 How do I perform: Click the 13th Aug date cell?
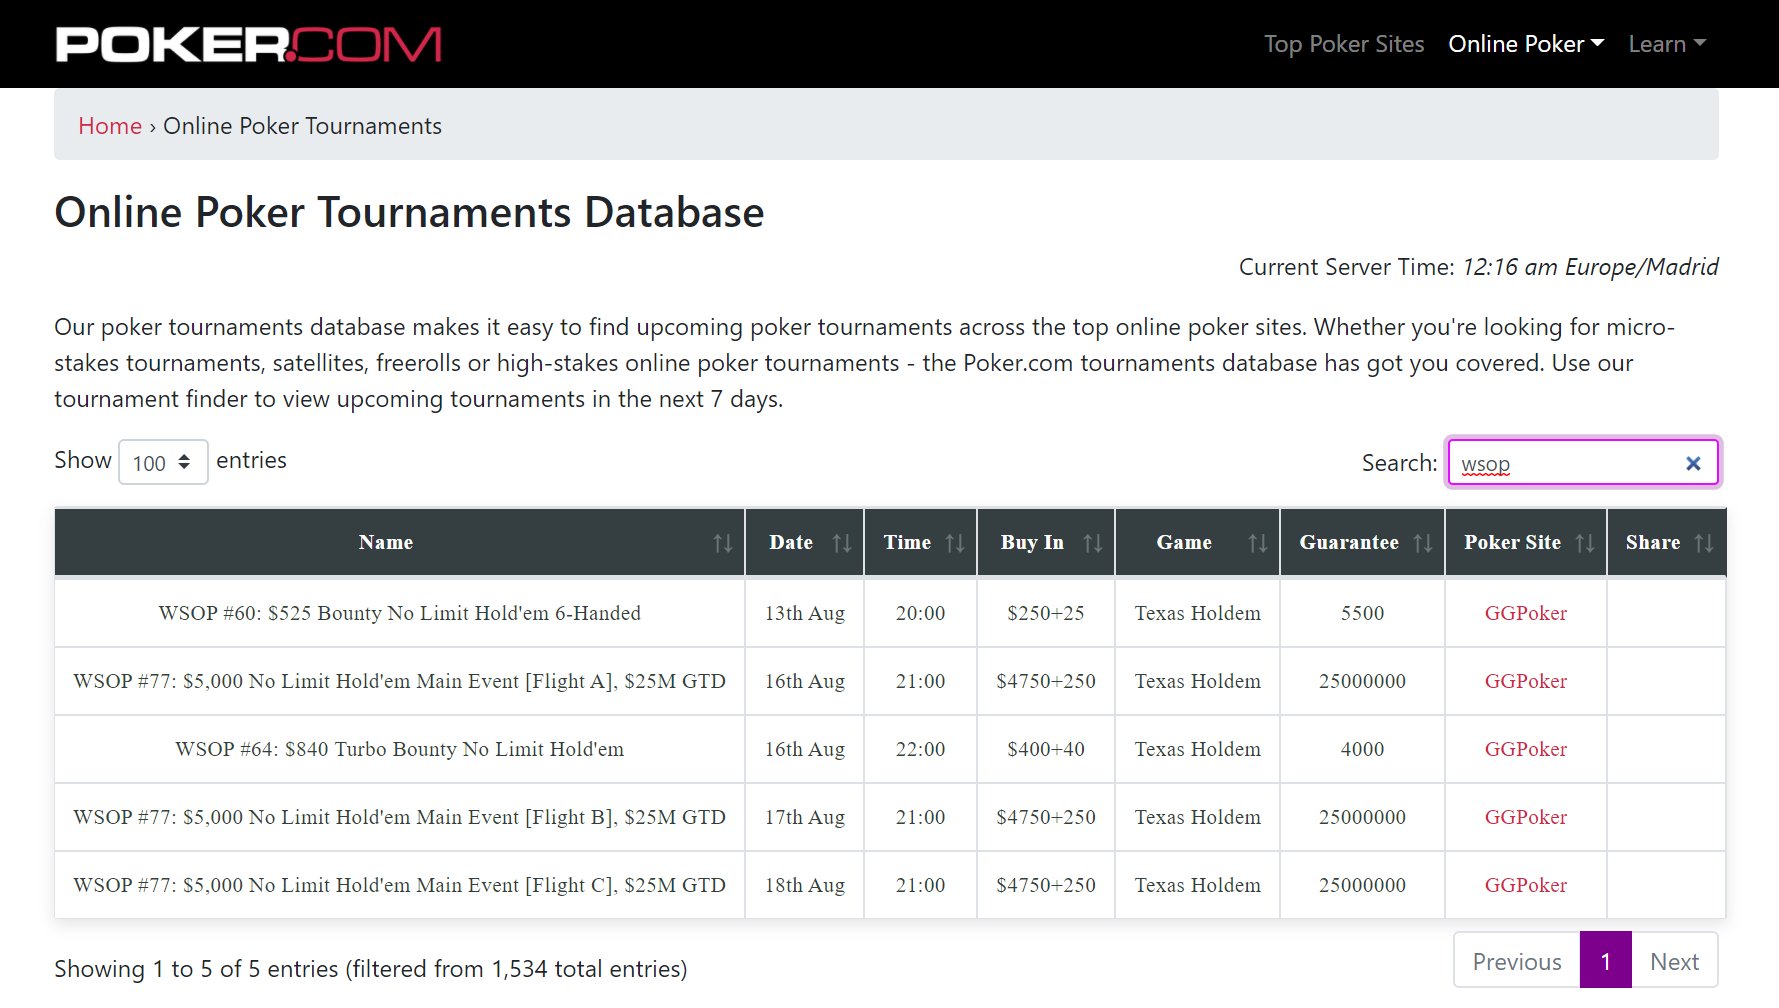[805, 613]
